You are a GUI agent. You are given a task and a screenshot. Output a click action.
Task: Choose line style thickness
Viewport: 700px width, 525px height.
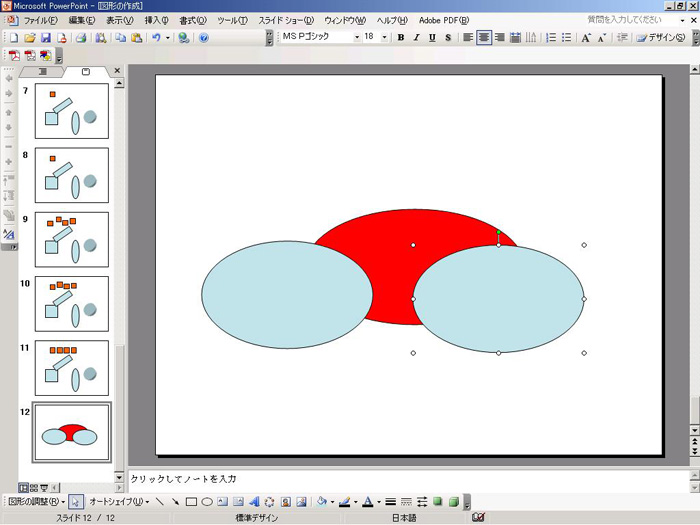coord(390,502)
